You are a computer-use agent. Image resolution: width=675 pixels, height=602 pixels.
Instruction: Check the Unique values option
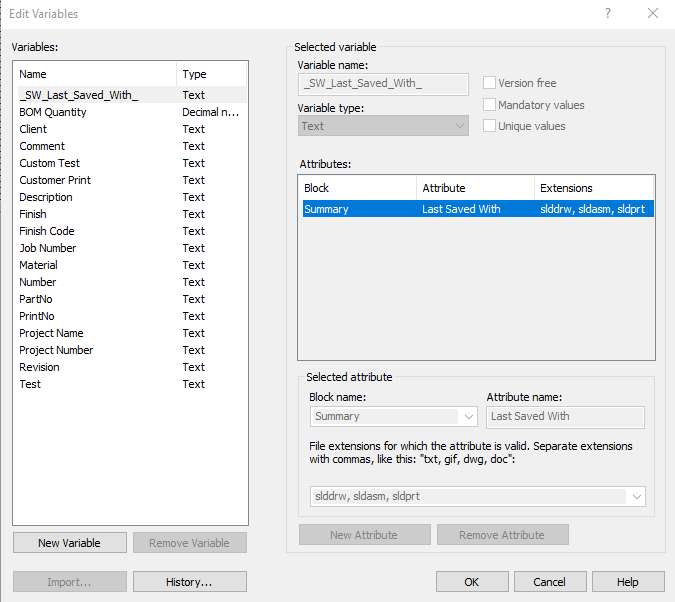pyautogui.click(x=490, y=126)
